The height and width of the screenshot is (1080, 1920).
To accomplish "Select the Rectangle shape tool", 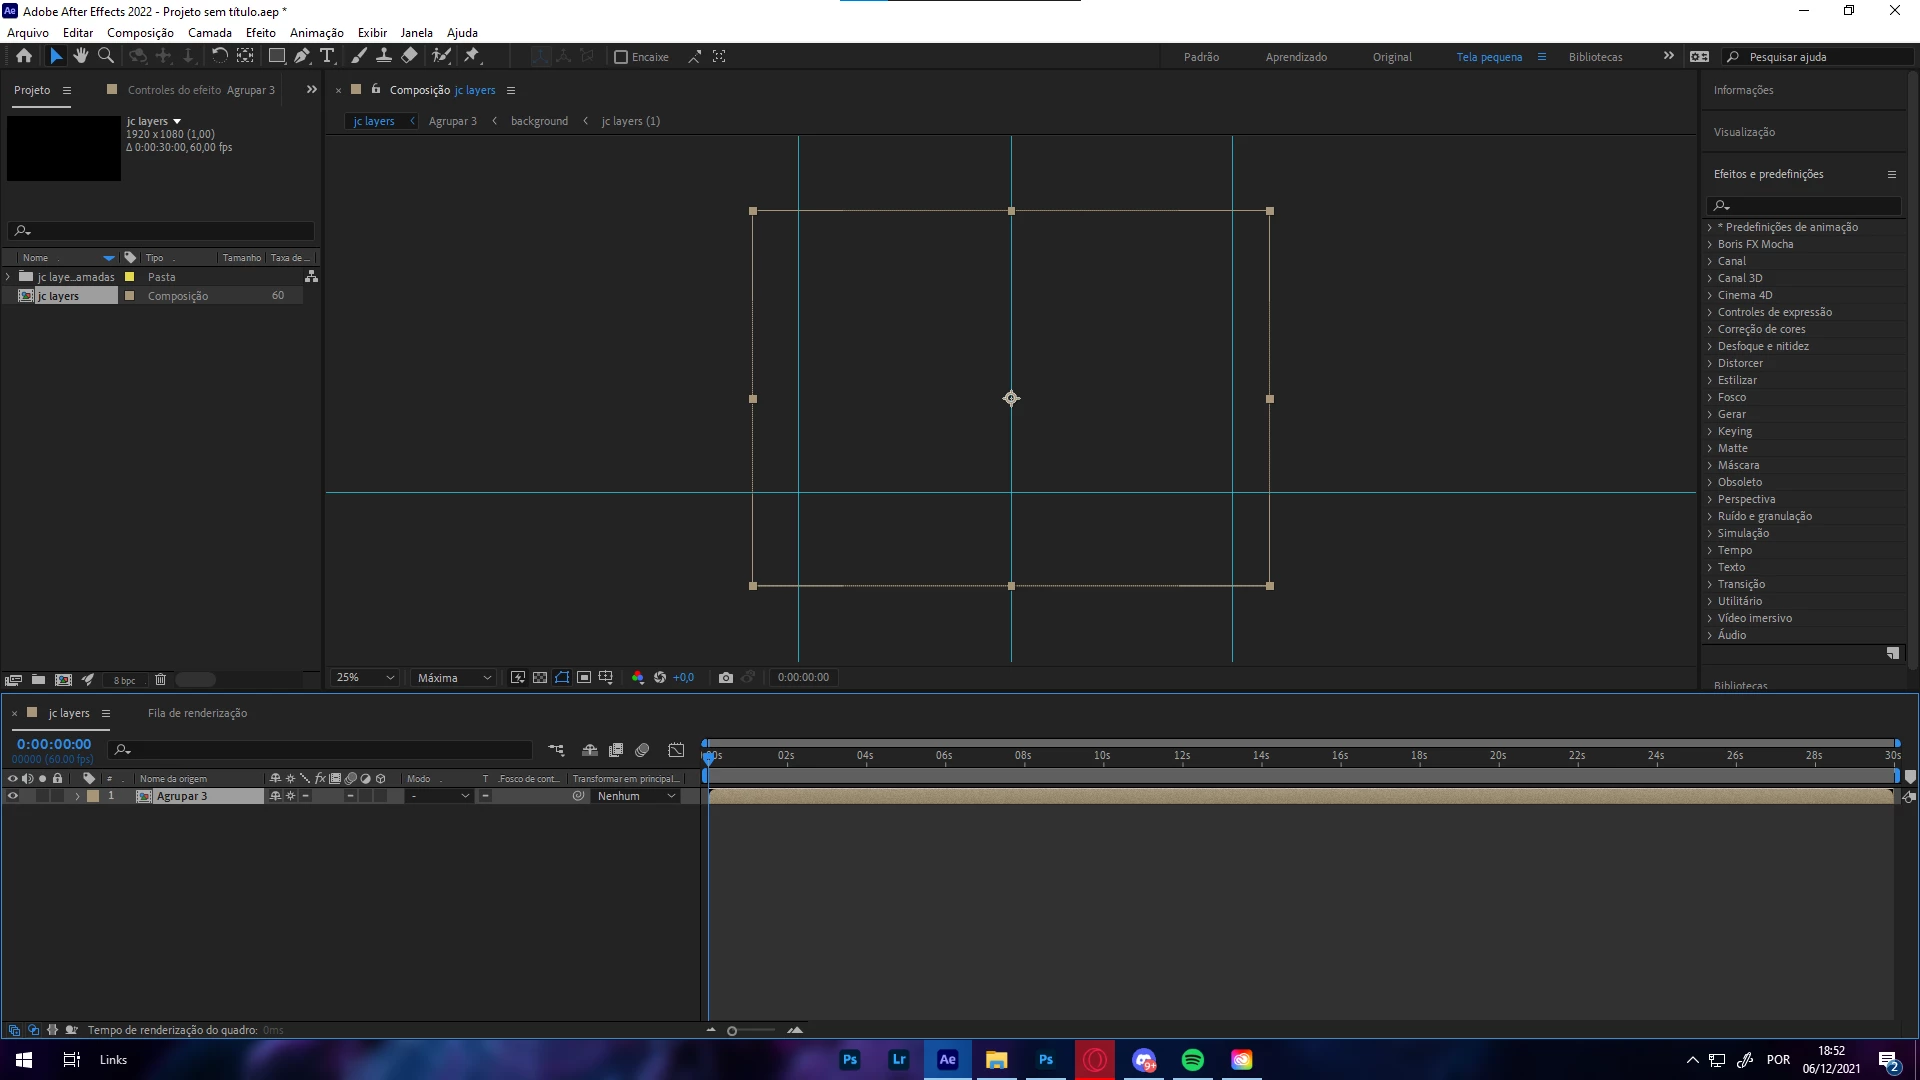I will click(x=277, y=56).
